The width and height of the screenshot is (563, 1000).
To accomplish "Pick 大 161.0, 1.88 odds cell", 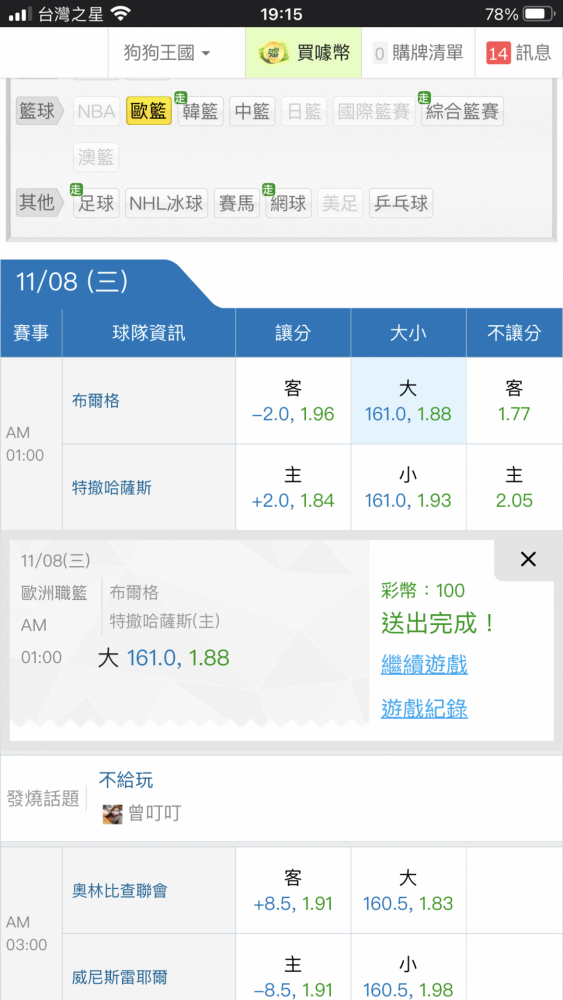I will pos(408,401).
